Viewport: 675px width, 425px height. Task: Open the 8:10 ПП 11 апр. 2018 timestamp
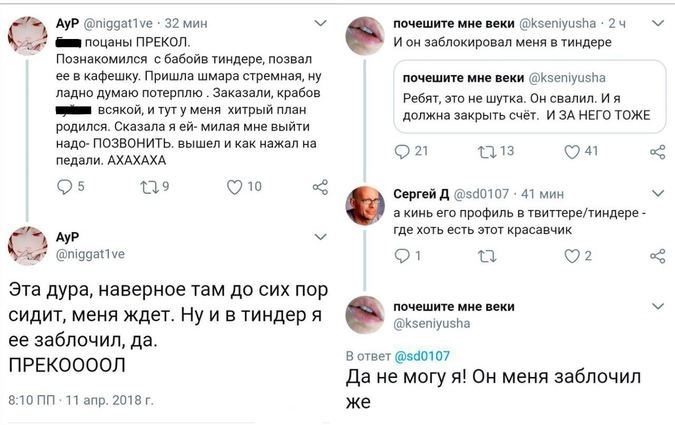click(x=80, y=400)
